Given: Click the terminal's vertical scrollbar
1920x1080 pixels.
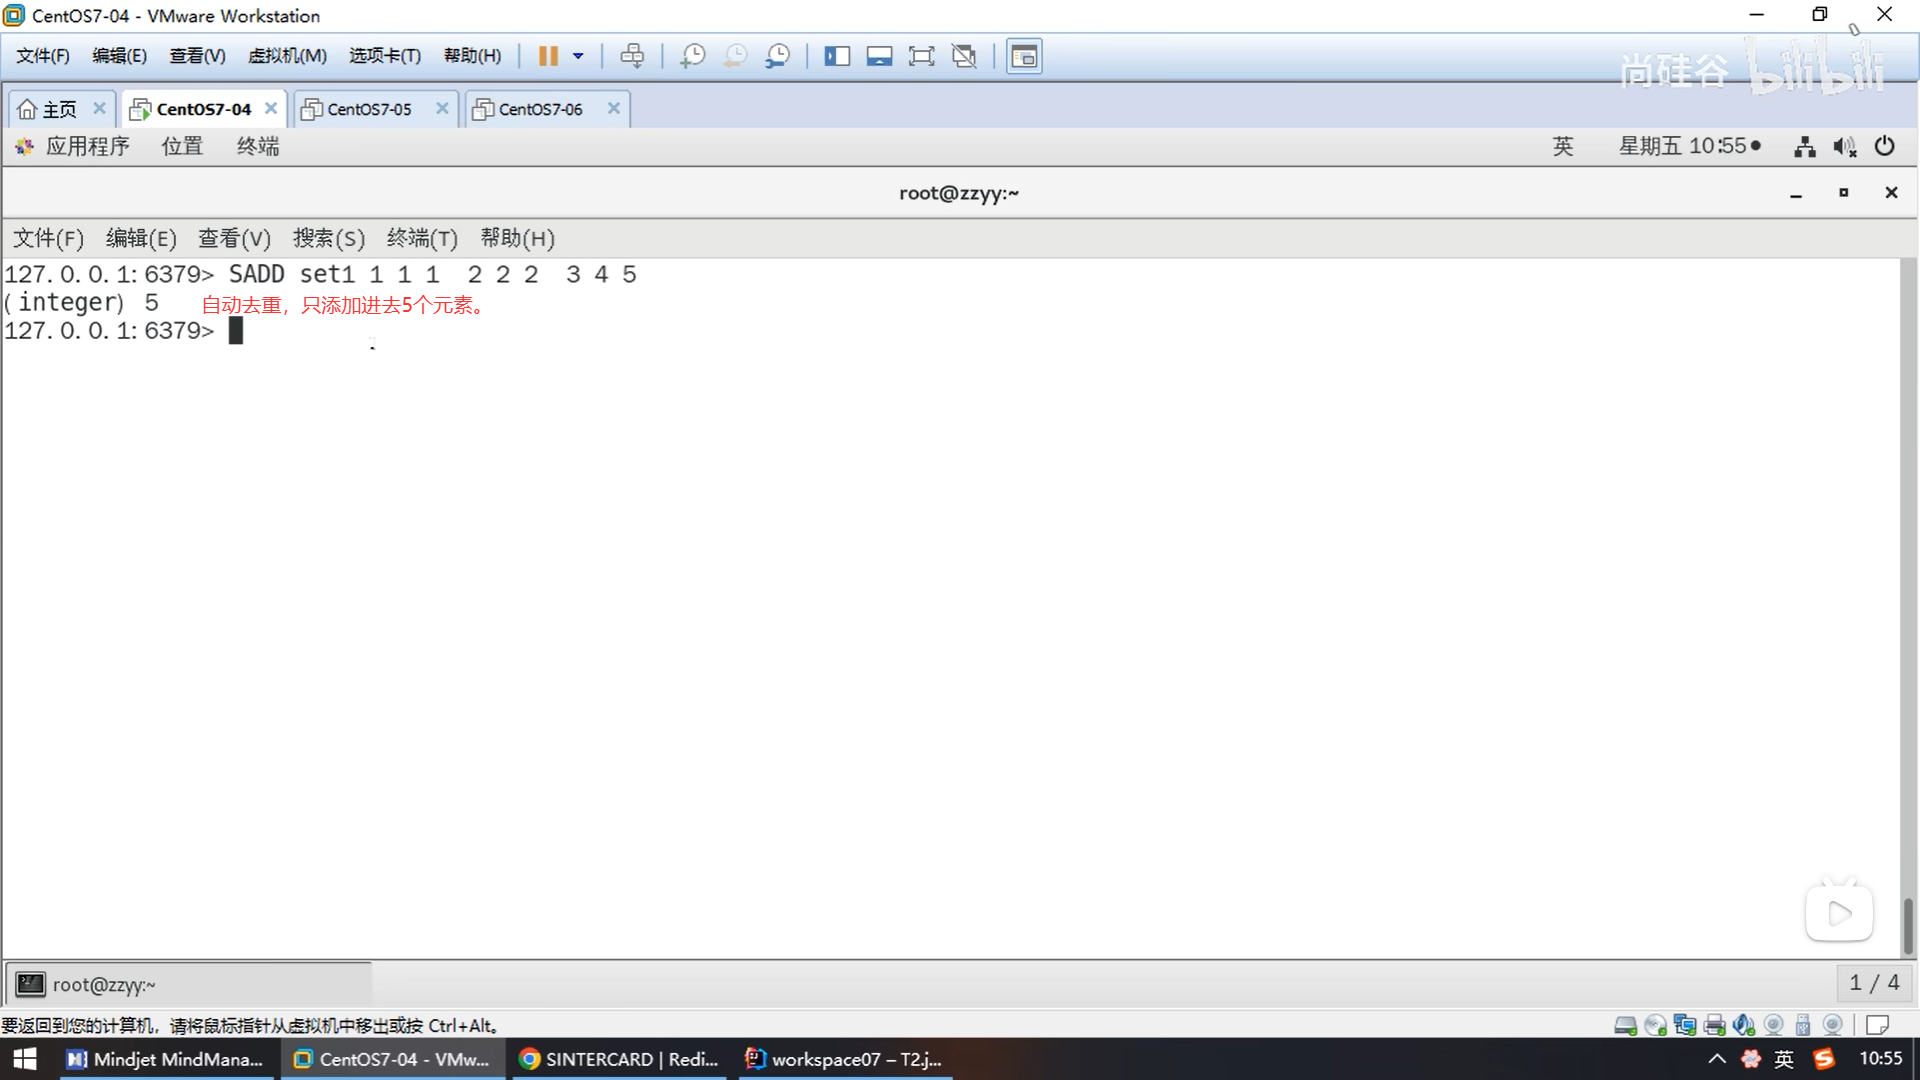Looking at the screenshot, I should (1907, 925).
